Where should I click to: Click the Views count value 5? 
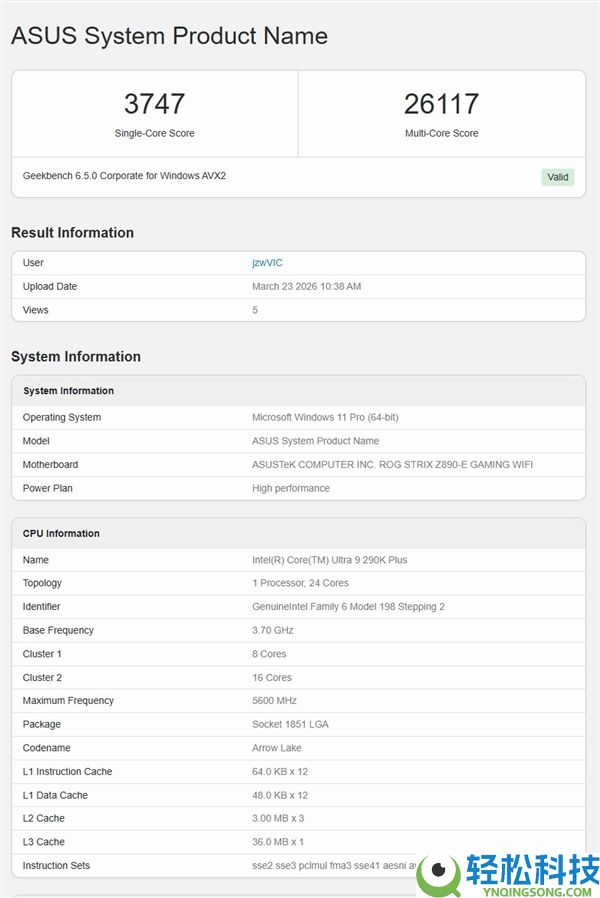tap(255, 310)
